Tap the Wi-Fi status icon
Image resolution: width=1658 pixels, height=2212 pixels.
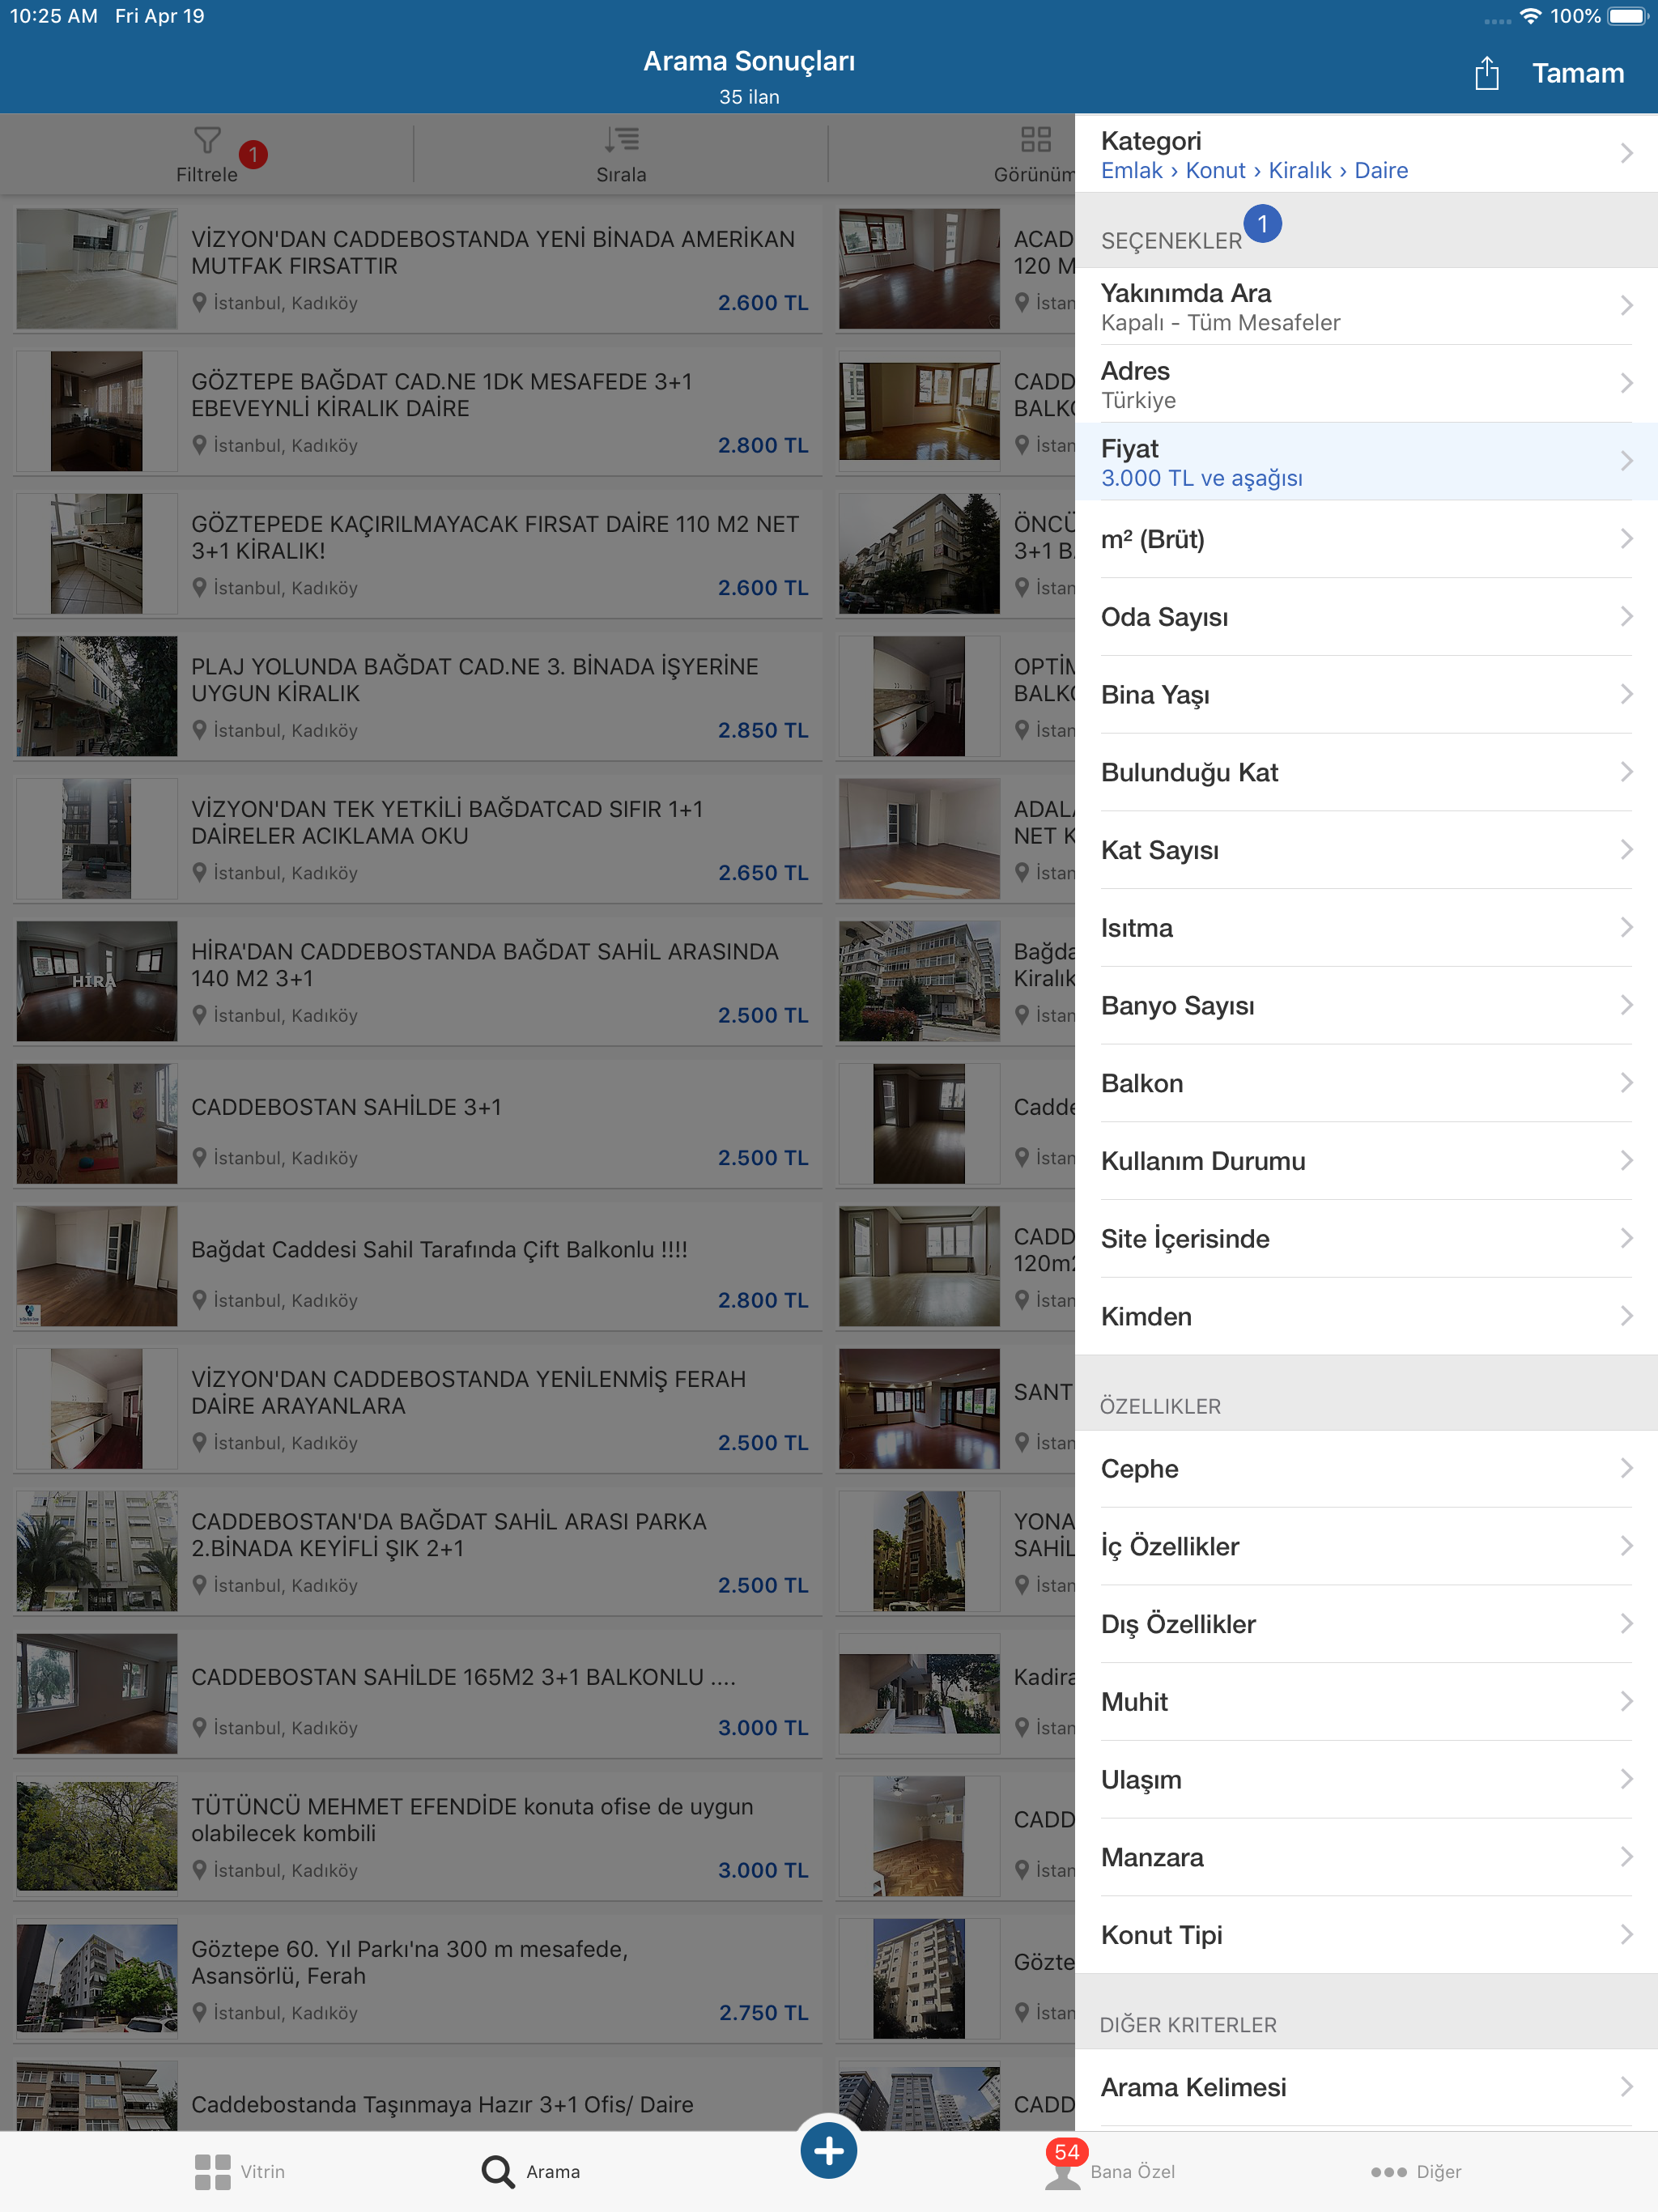[x=1530, y=16]
